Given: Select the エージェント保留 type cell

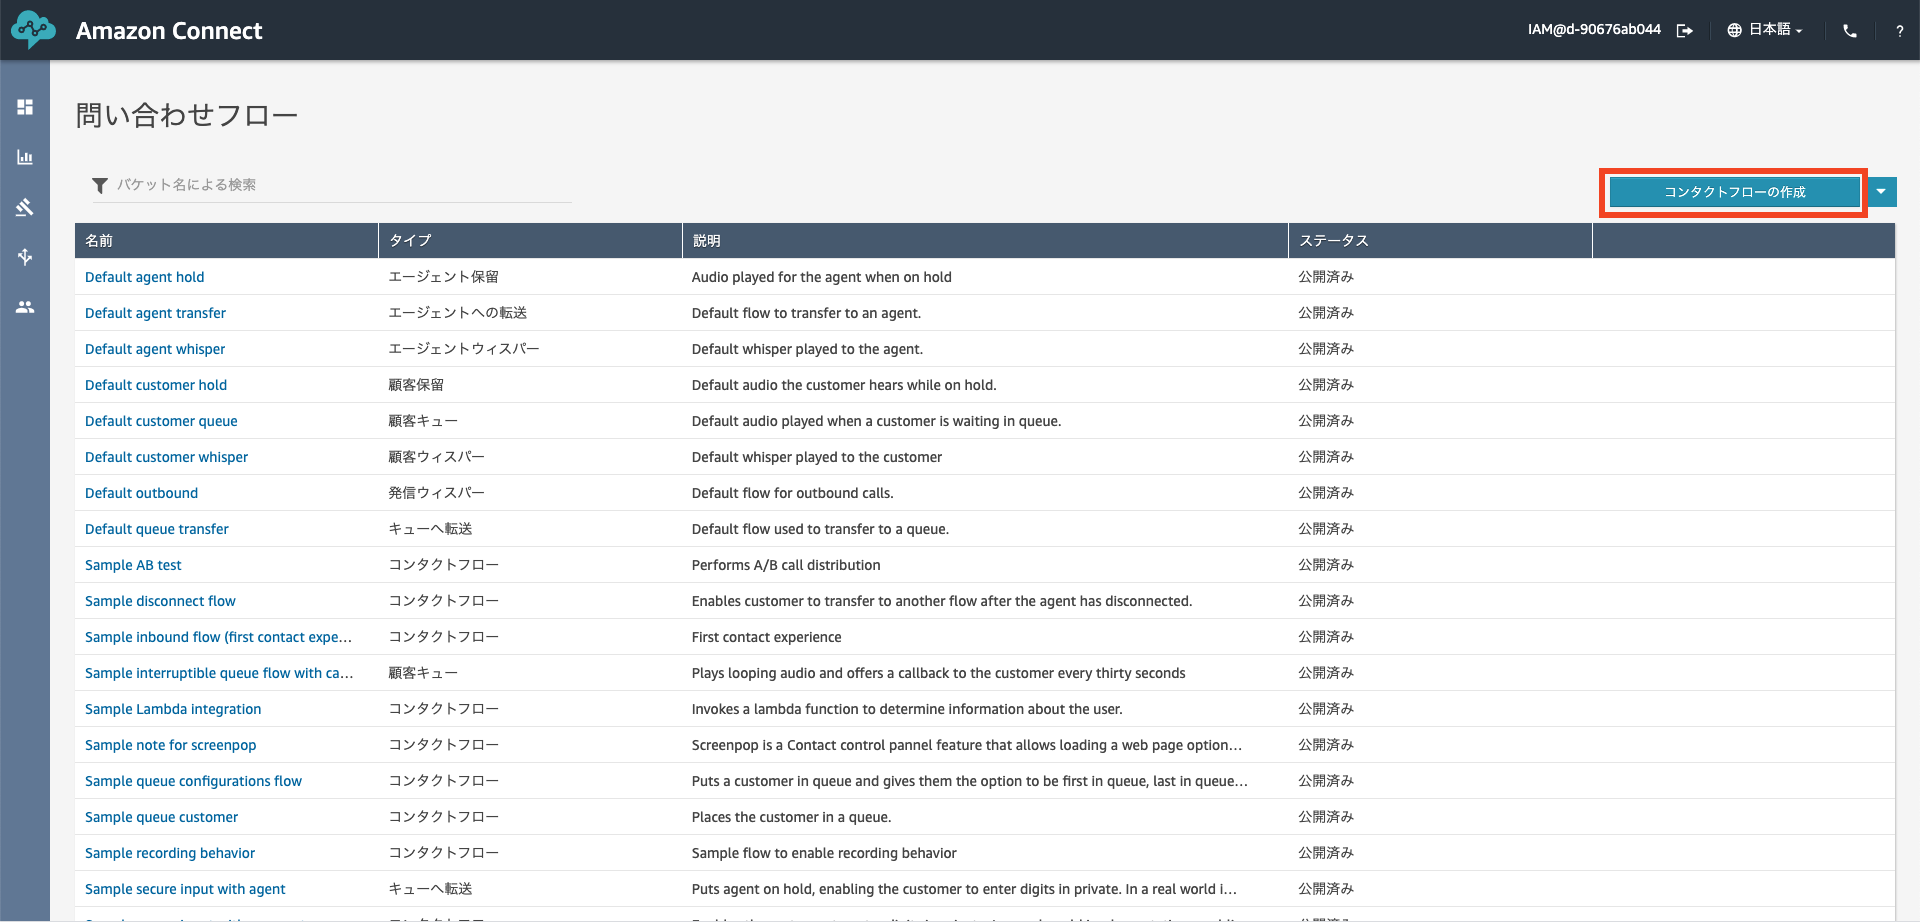Looking at the screenshot, I should pos(443,277).
